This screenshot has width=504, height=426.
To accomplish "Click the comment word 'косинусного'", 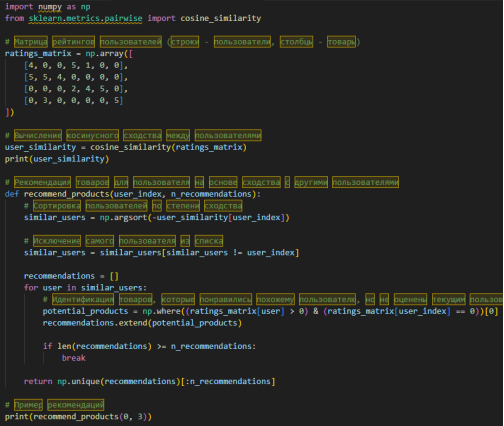I will tap(92, 135).
